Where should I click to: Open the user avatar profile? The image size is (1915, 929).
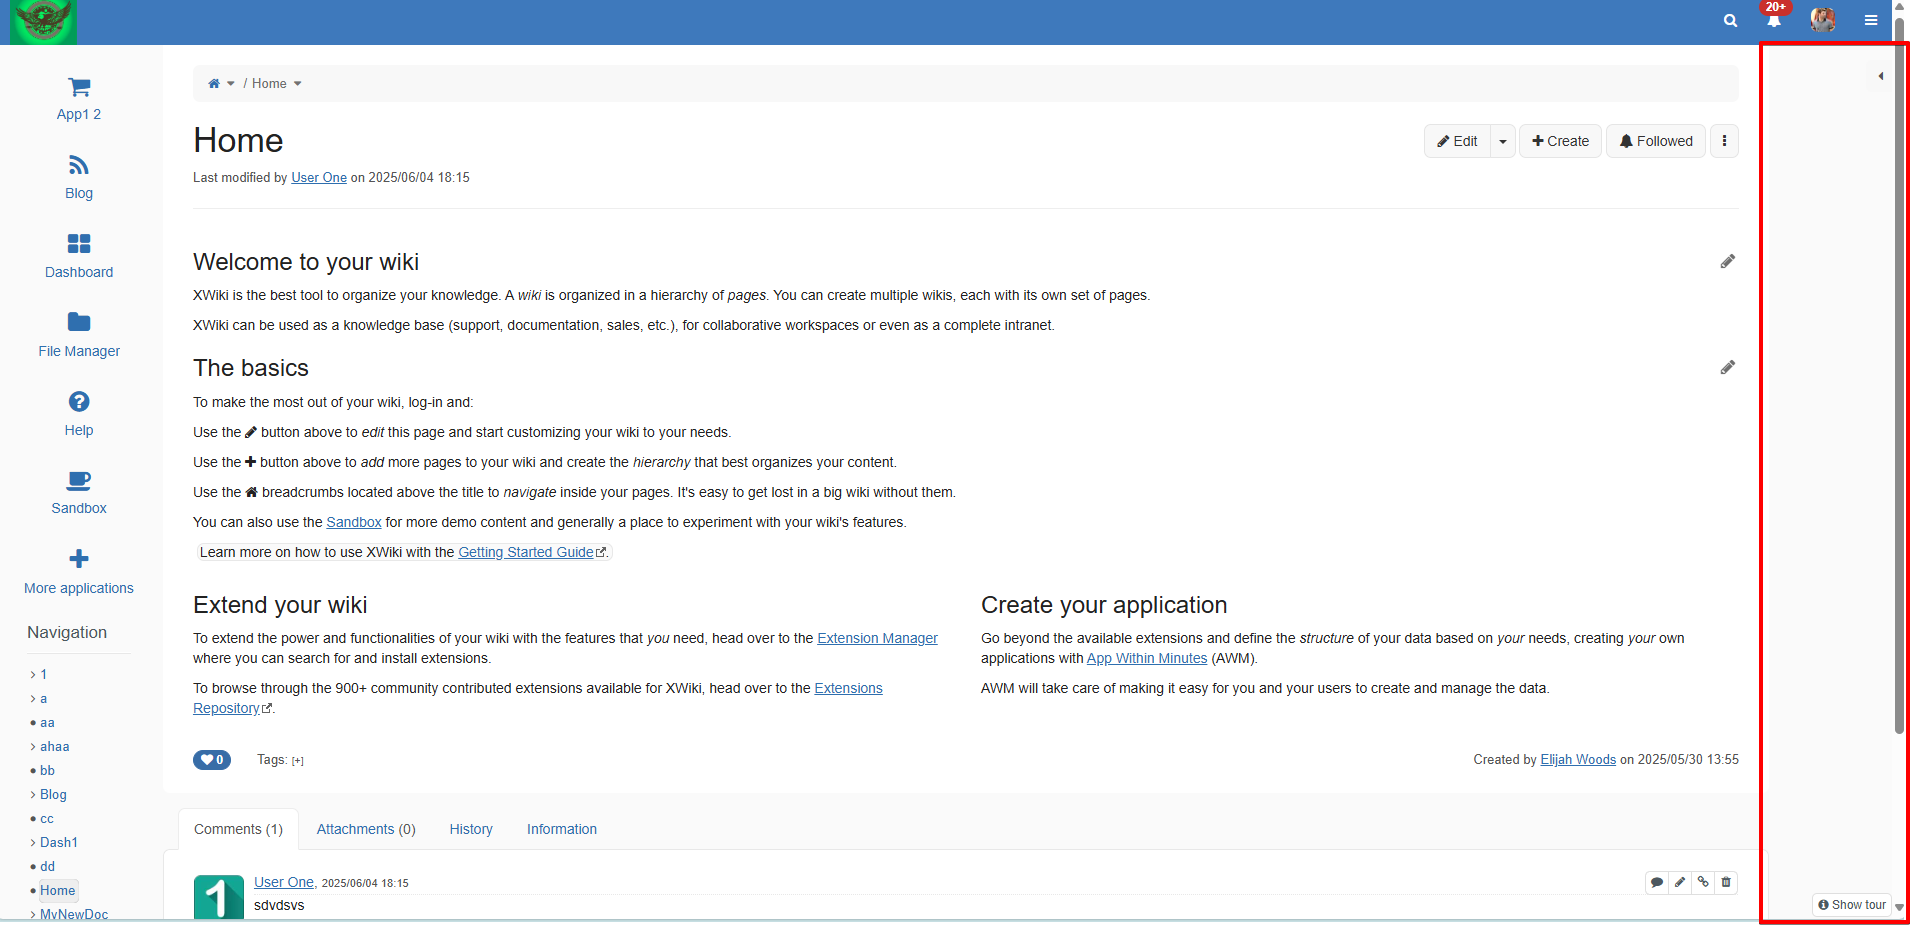point(1823,20)
